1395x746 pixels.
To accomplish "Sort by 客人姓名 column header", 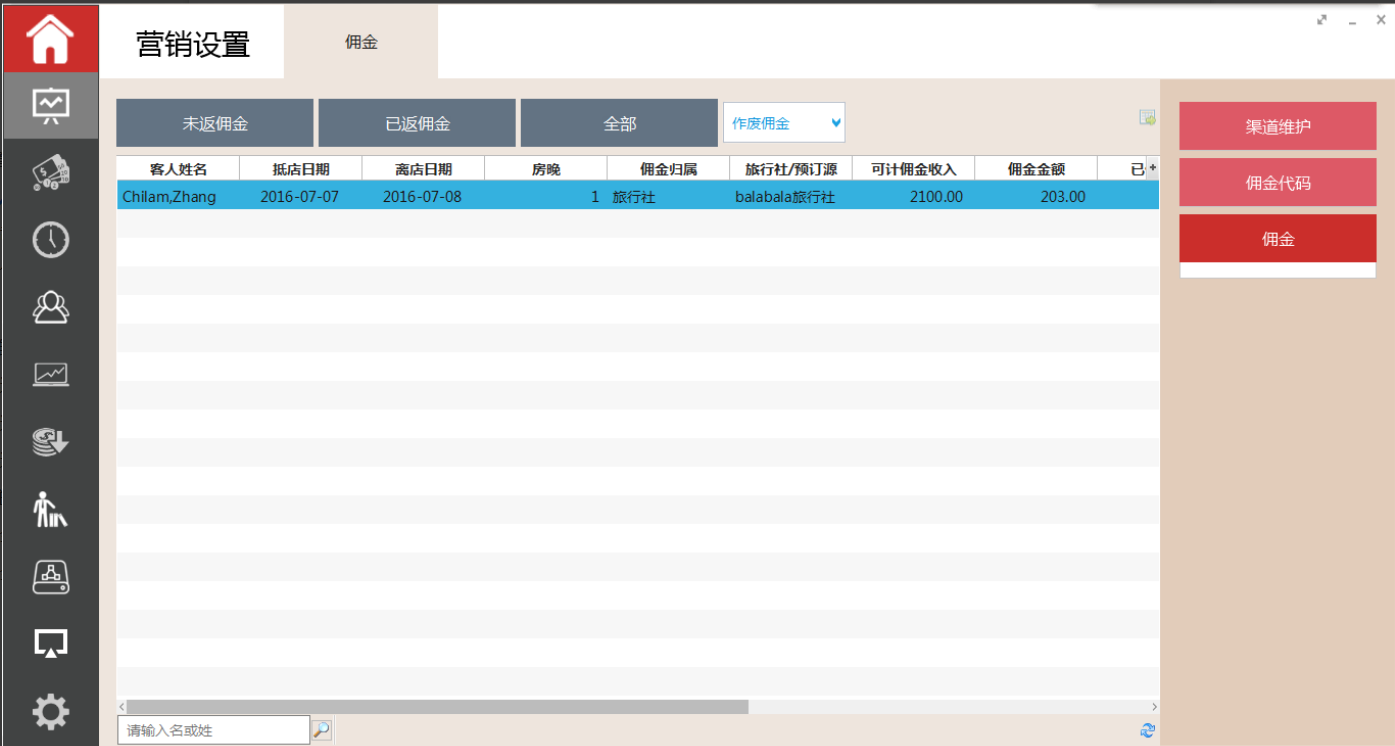I will [x=178, y=169].
